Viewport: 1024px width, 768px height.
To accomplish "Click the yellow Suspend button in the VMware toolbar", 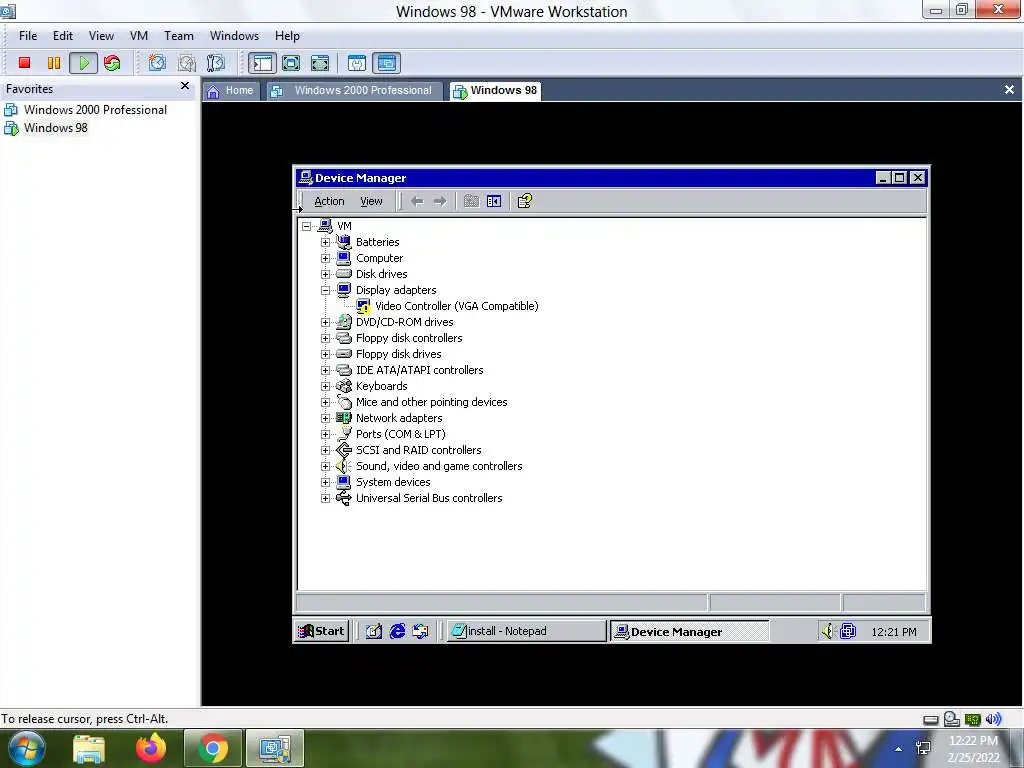I will (x=54, y=63).
